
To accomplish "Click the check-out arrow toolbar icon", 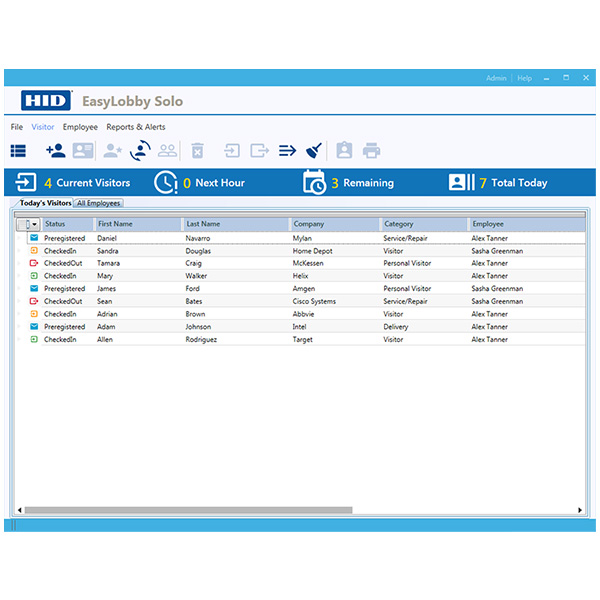I will tap(259, 151).
